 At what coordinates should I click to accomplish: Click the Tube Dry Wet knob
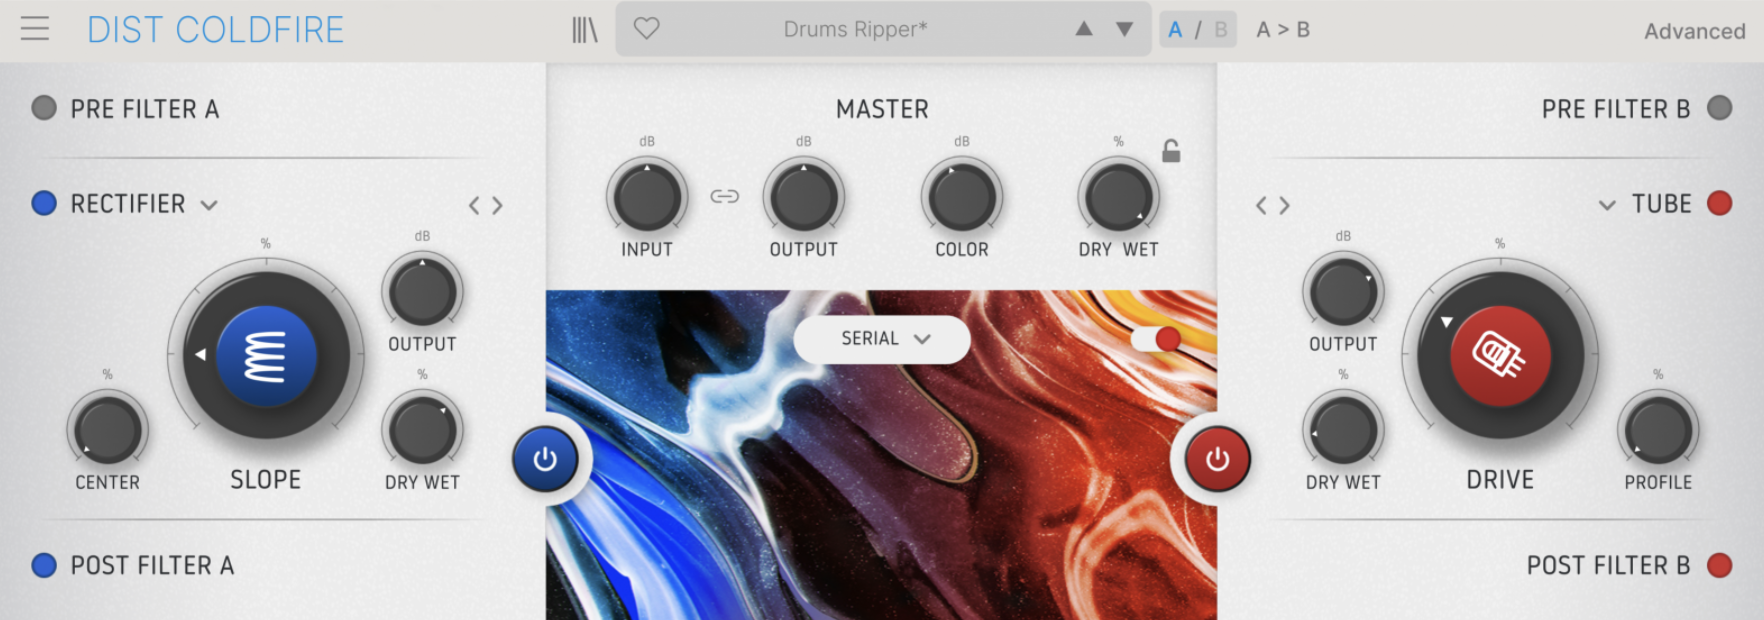pyautogui.click(x=1343, y=430)
